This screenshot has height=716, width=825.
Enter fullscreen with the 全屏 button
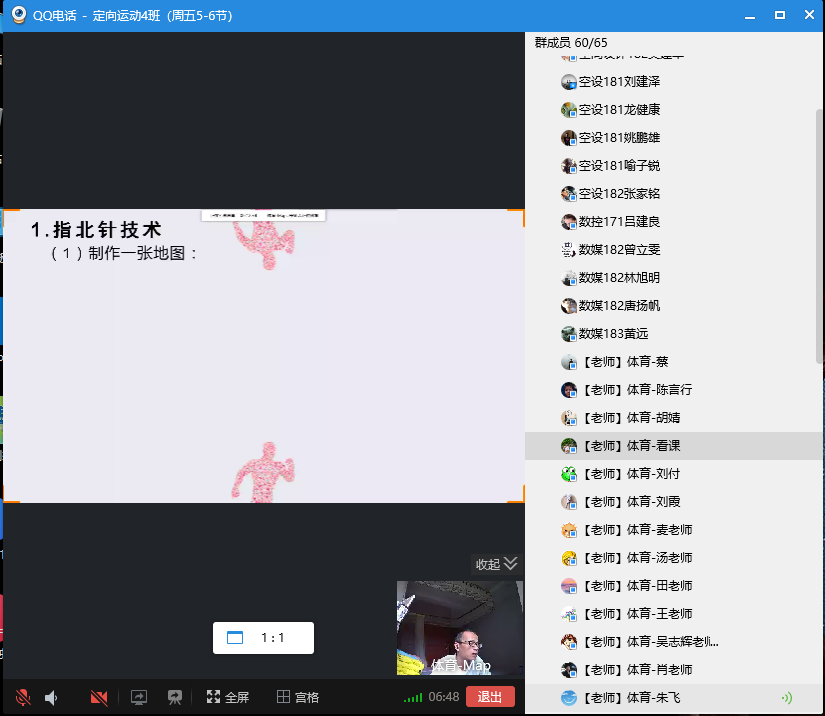[x=227, y=697]
